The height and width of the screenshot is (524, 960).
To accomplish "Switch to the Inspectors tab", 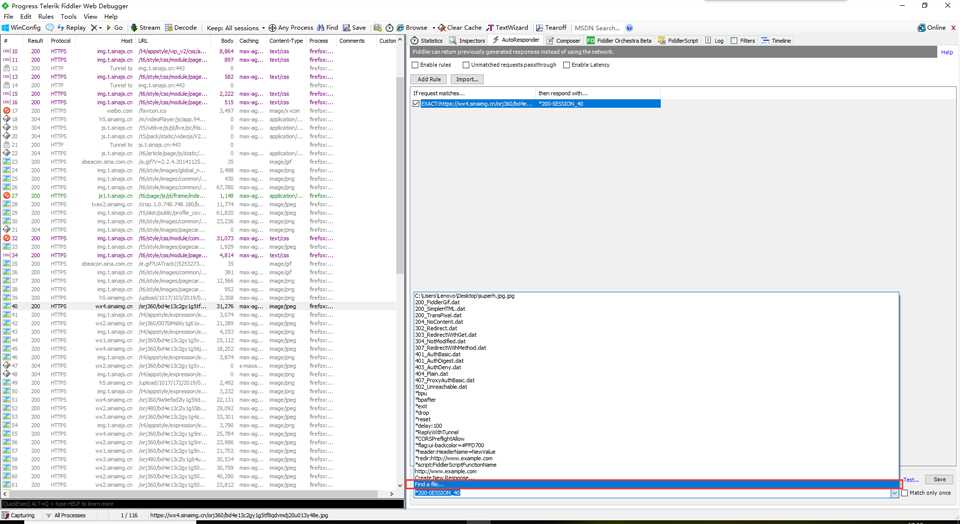I will click(467, 40).
